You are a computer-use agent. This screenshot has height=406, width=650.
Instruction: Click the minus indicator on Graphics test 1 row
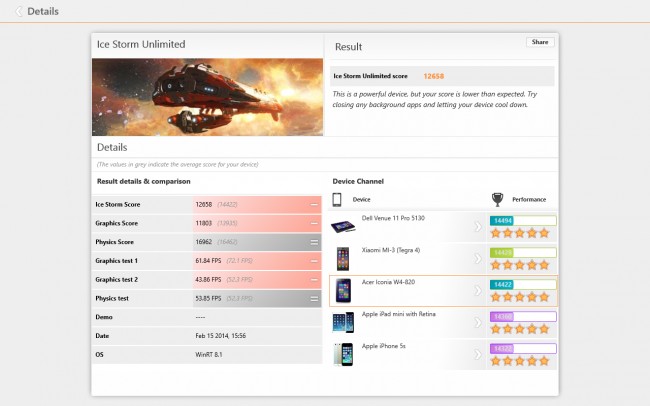pyautogui.click(x=314, y=261)
